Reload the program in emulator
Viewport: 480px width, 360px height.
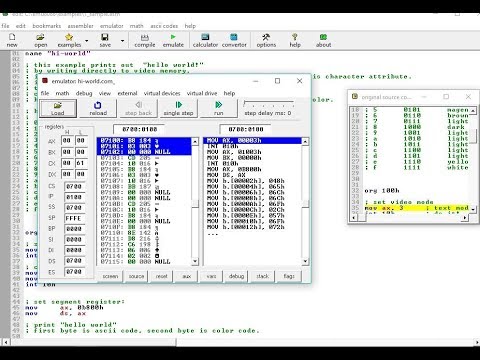(98, 108)
